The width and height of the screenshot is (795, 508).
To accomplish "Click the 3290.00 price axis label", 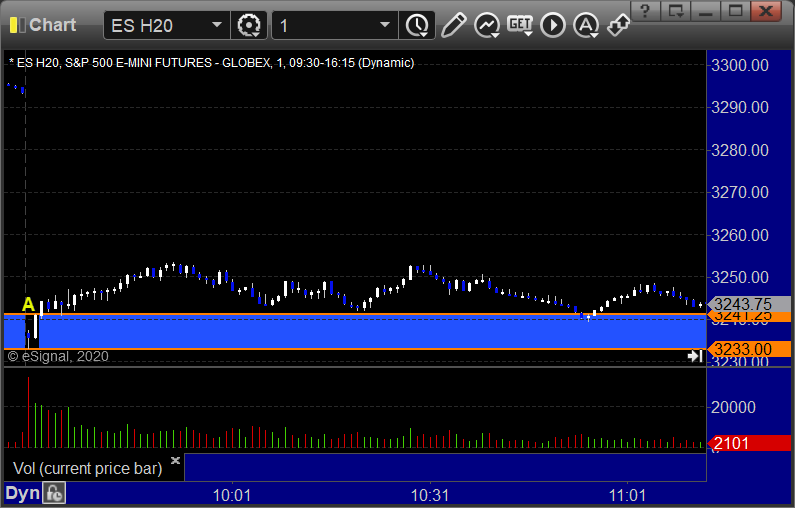I will [740, 107].
